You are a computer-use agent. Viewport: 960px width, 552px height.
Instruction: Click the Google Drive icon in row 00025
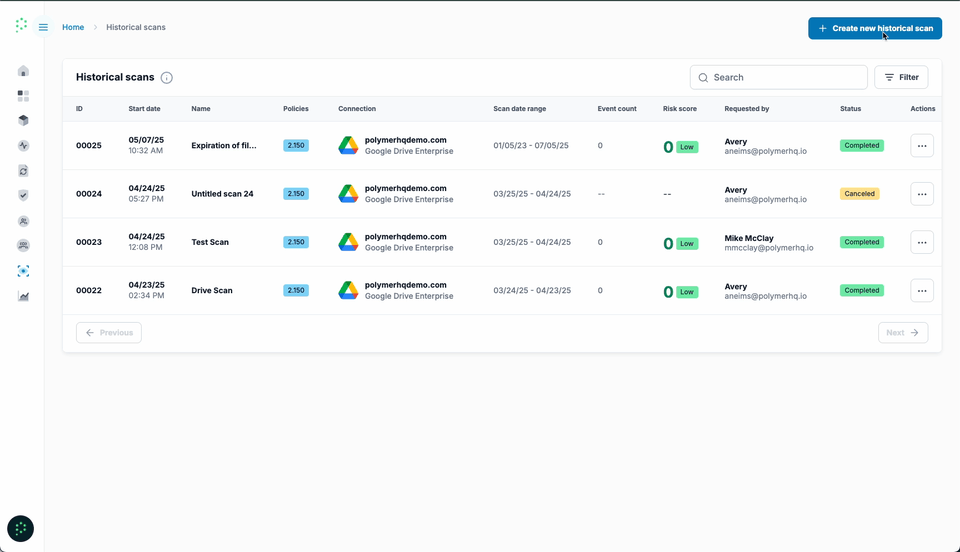(348, 146)
